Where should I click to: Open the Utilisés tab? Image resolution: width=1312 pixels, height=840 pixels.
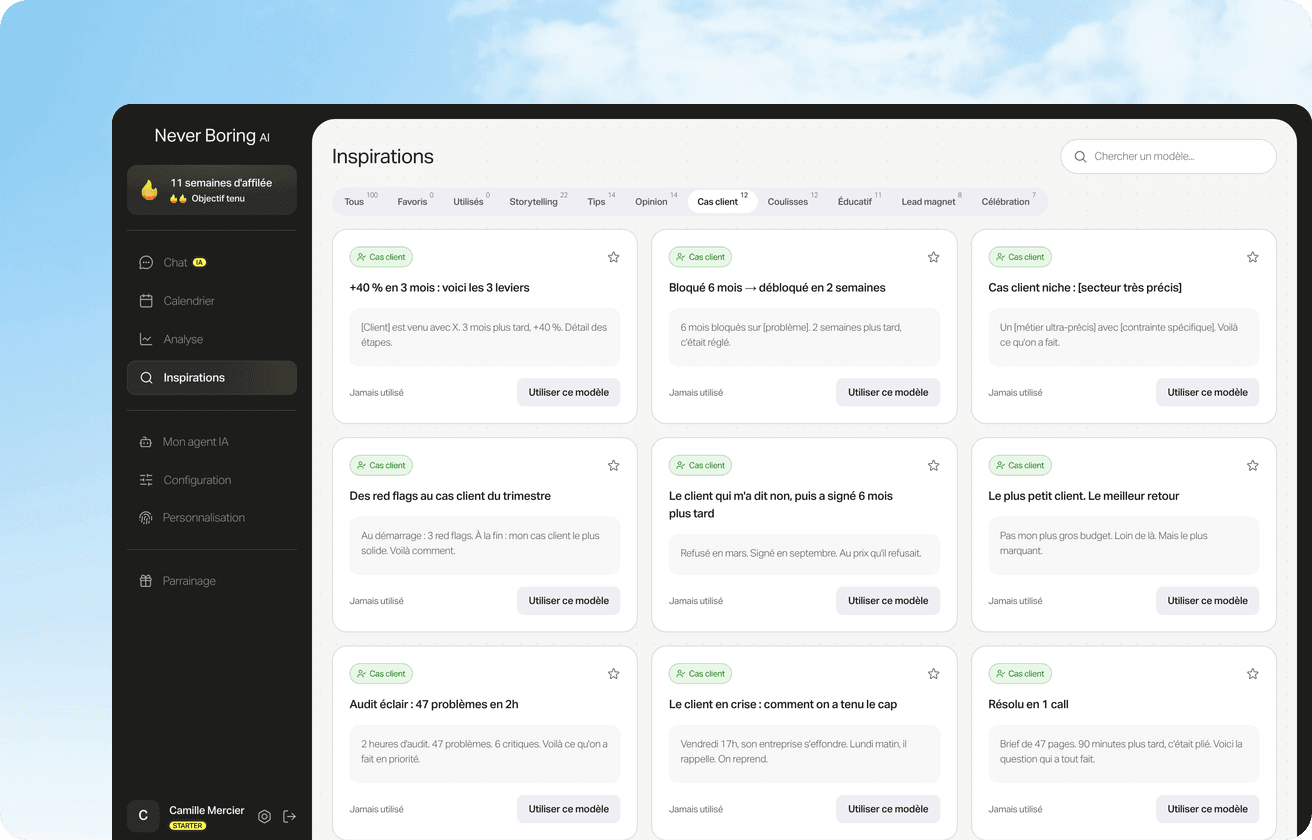pyautogui.click(x=470, y=201)
